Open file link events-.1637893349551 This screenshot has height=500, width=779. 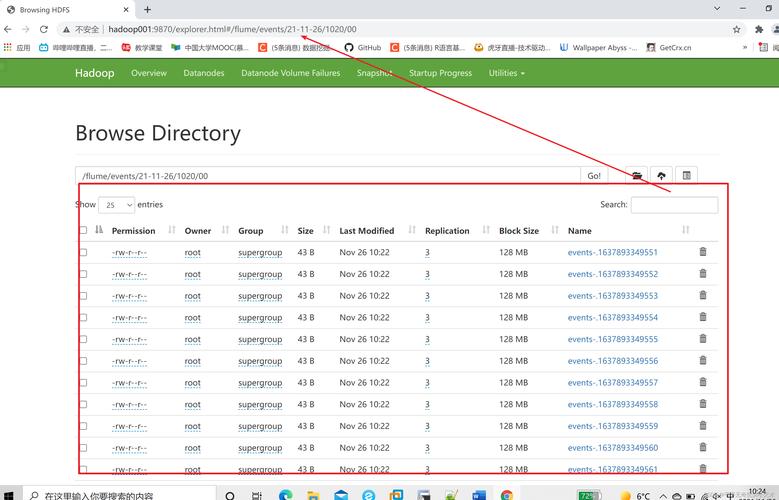pos(613,252)
